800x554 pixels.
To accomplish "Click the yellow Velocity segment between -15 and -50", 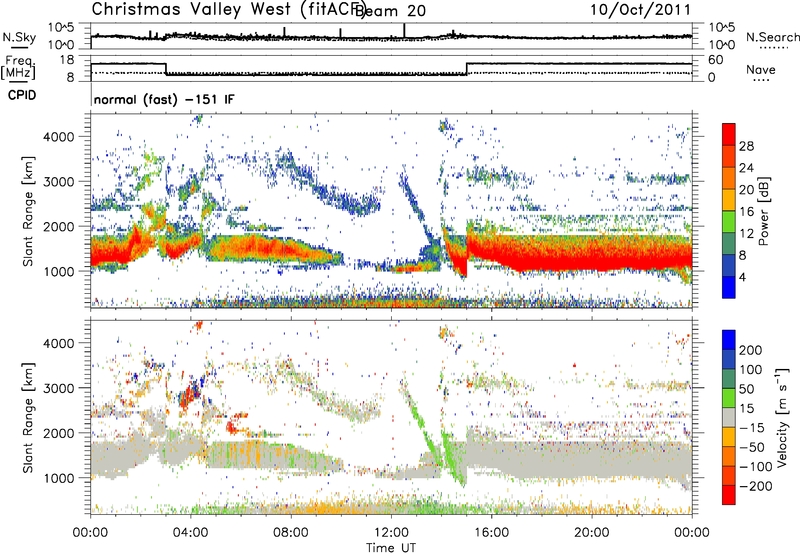I will (x=729, y=437).
